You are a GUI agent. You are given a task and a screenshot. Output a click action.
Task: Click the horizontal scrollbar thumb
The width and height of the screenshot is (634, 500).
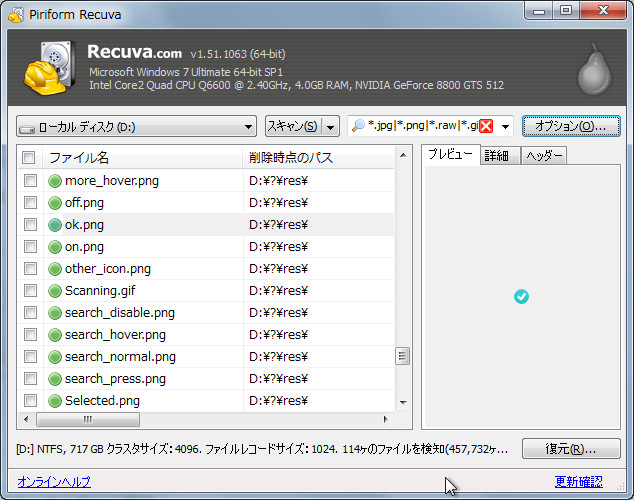(x=88, y=420)
